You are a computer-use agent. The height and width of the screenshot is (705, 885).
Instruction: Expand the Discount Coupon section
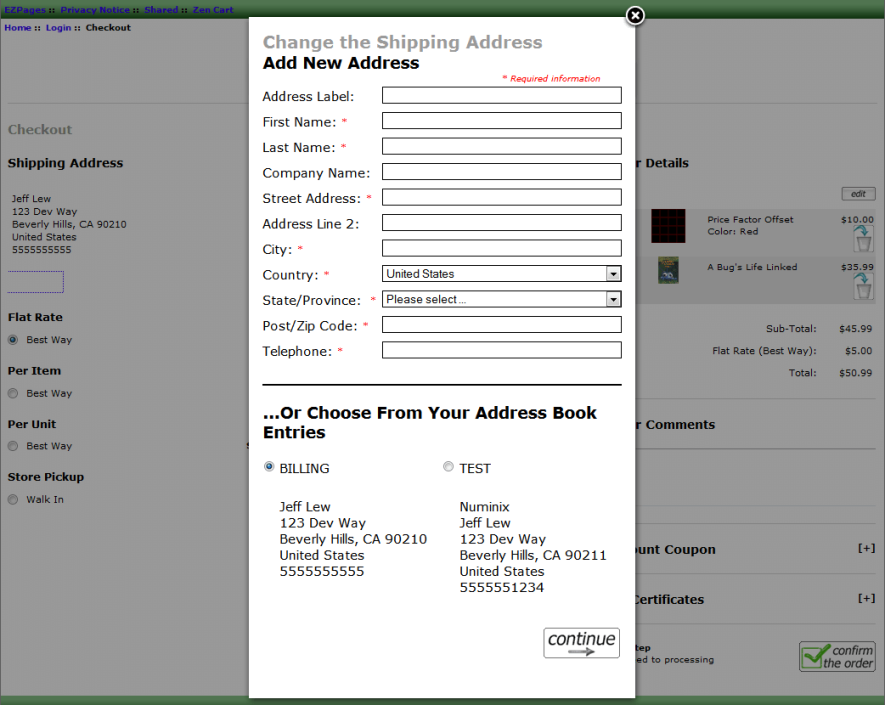[x=866, y=549]
